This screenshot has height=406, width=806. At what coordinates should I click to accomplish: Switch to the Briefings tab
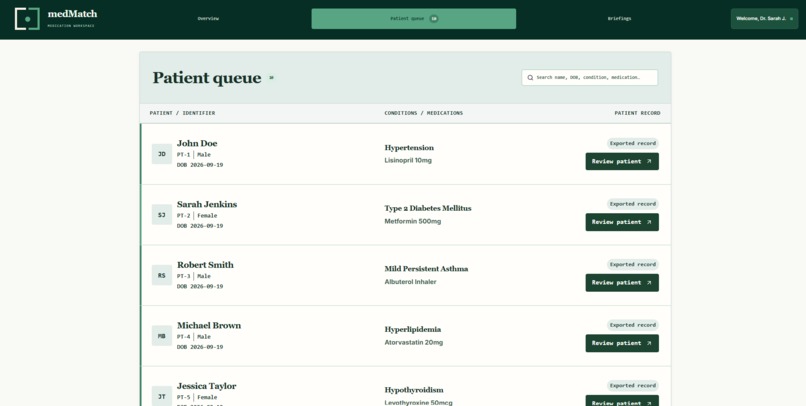[619, 19]
